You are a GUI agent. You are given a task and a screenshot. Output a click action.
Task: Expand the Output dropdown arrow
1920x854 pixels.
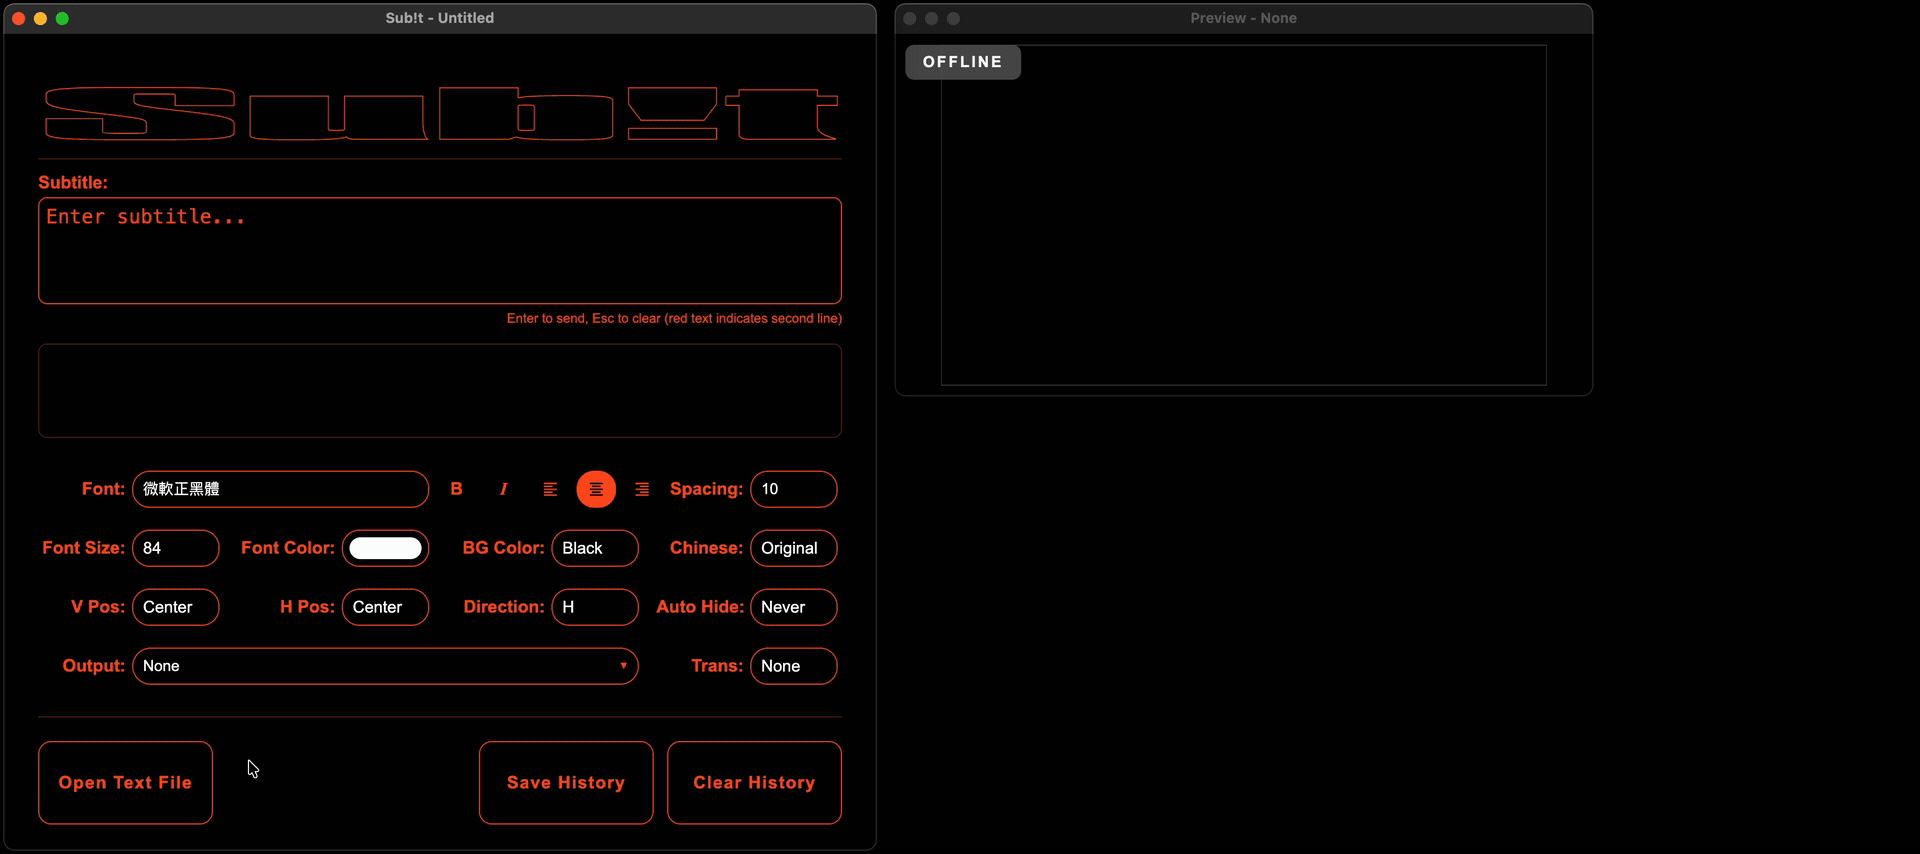point(623,666)
